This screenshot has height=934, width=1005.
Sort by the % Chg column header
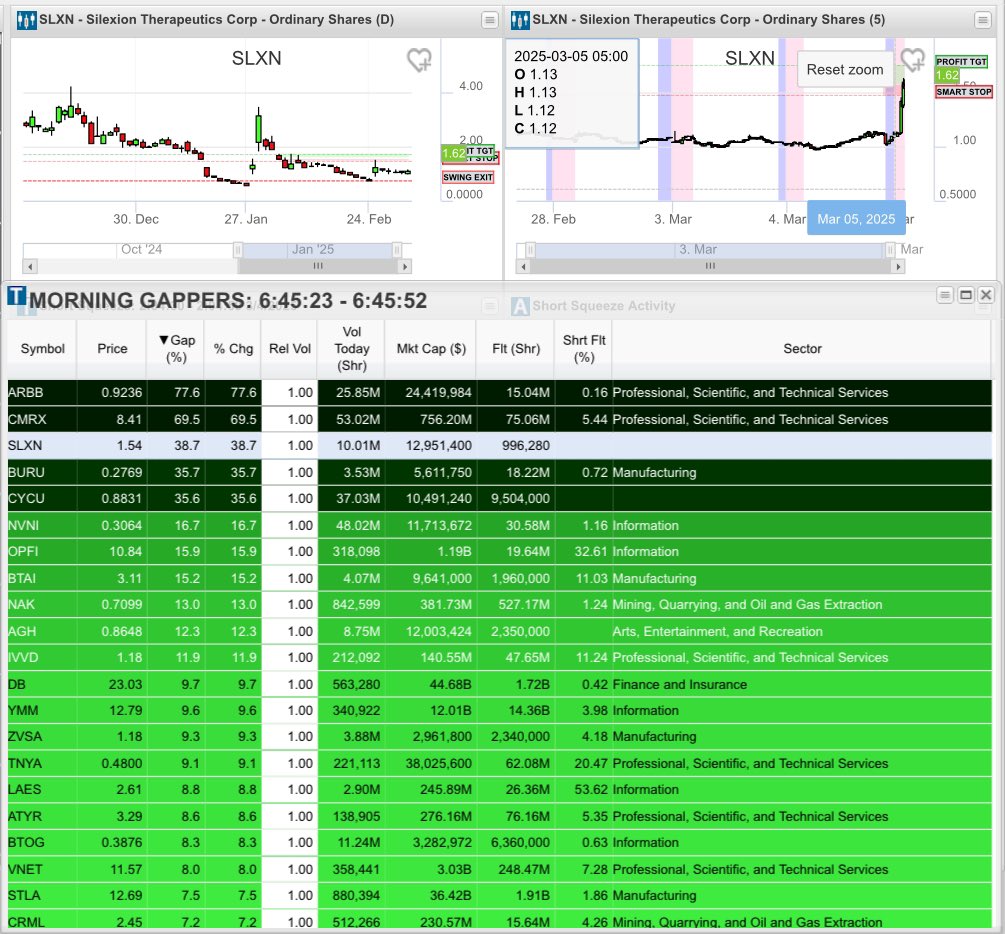click(x=233, y=349)
